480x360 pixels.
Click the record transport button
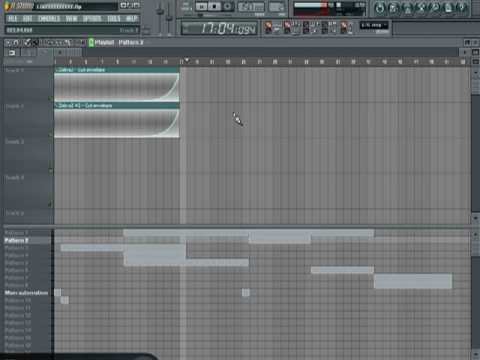(228, 6)
